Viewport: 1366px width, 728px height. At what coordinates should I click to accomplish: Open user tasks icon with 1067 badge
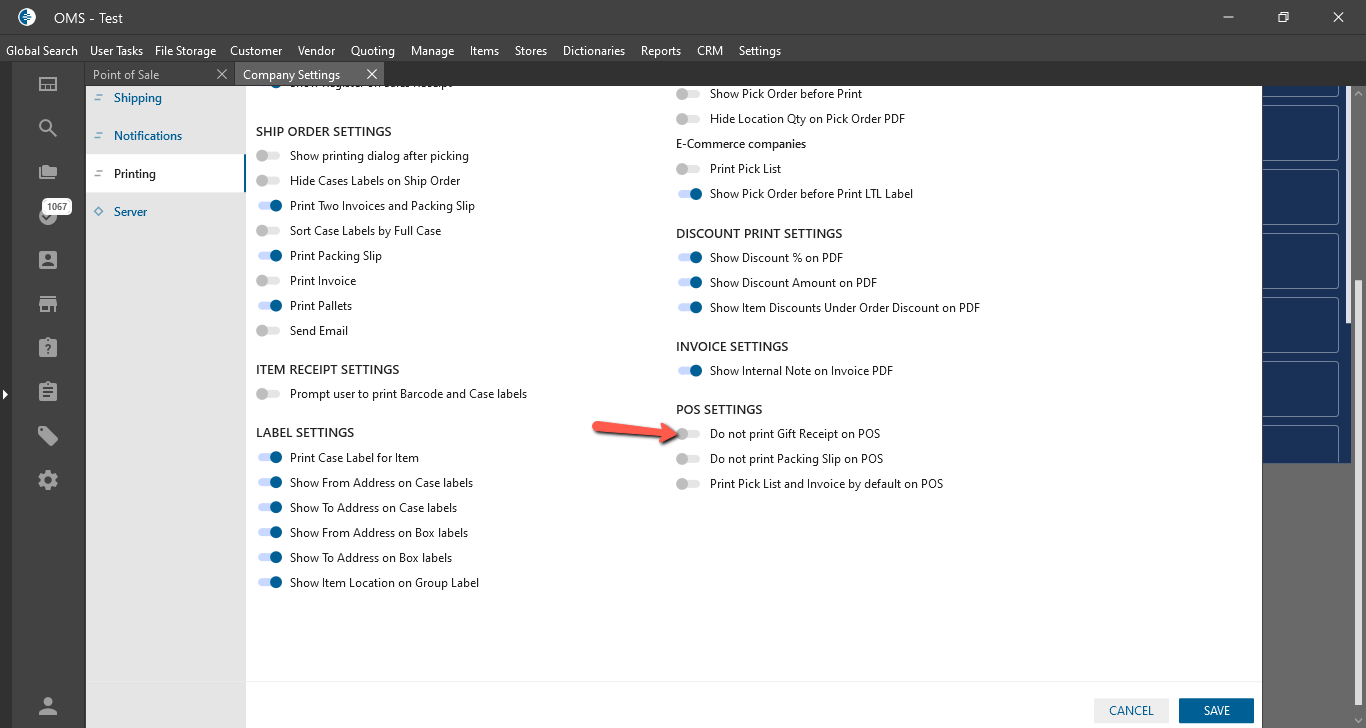(48, 215)
